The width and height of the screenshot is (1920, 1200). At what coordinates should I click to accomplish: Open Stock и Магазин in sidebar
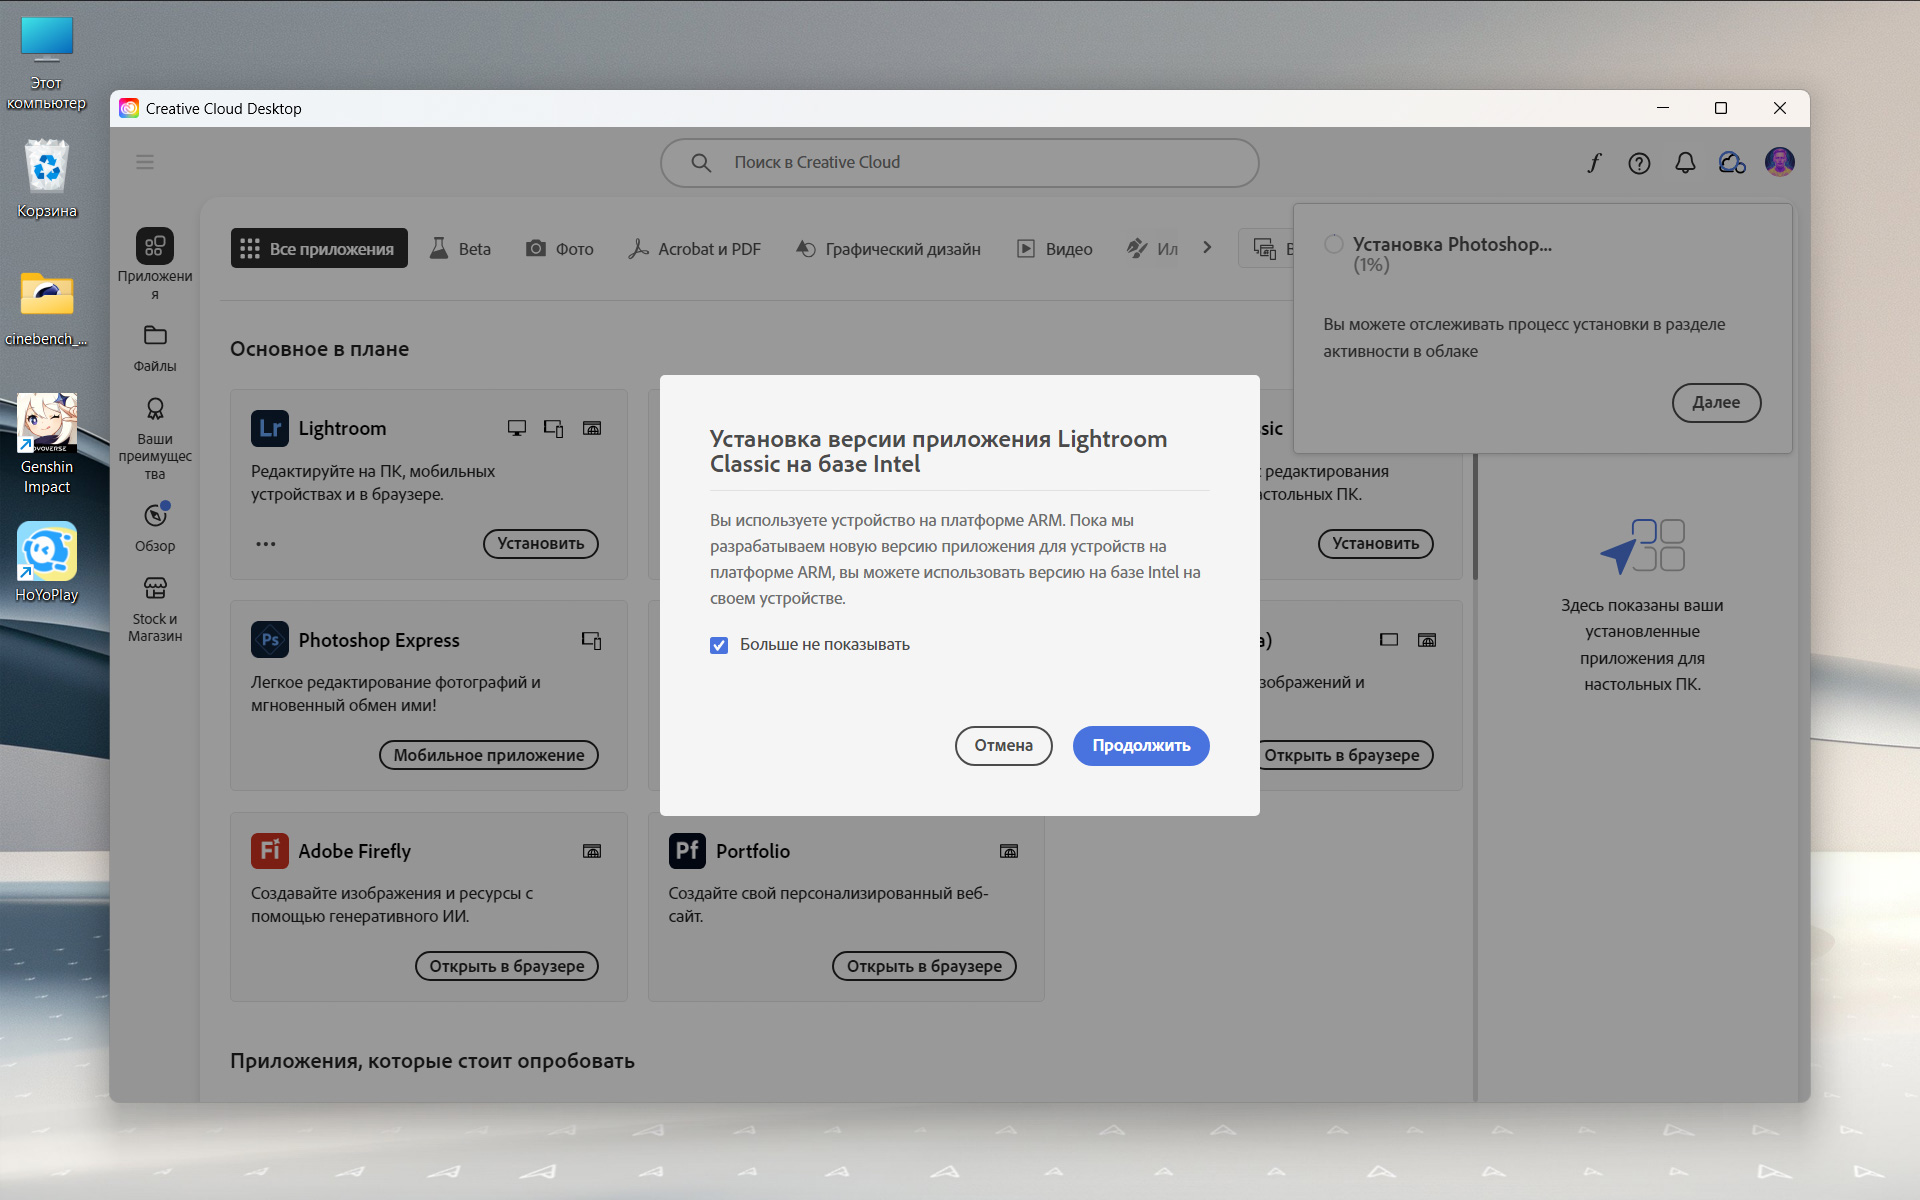tap(155, 610)
